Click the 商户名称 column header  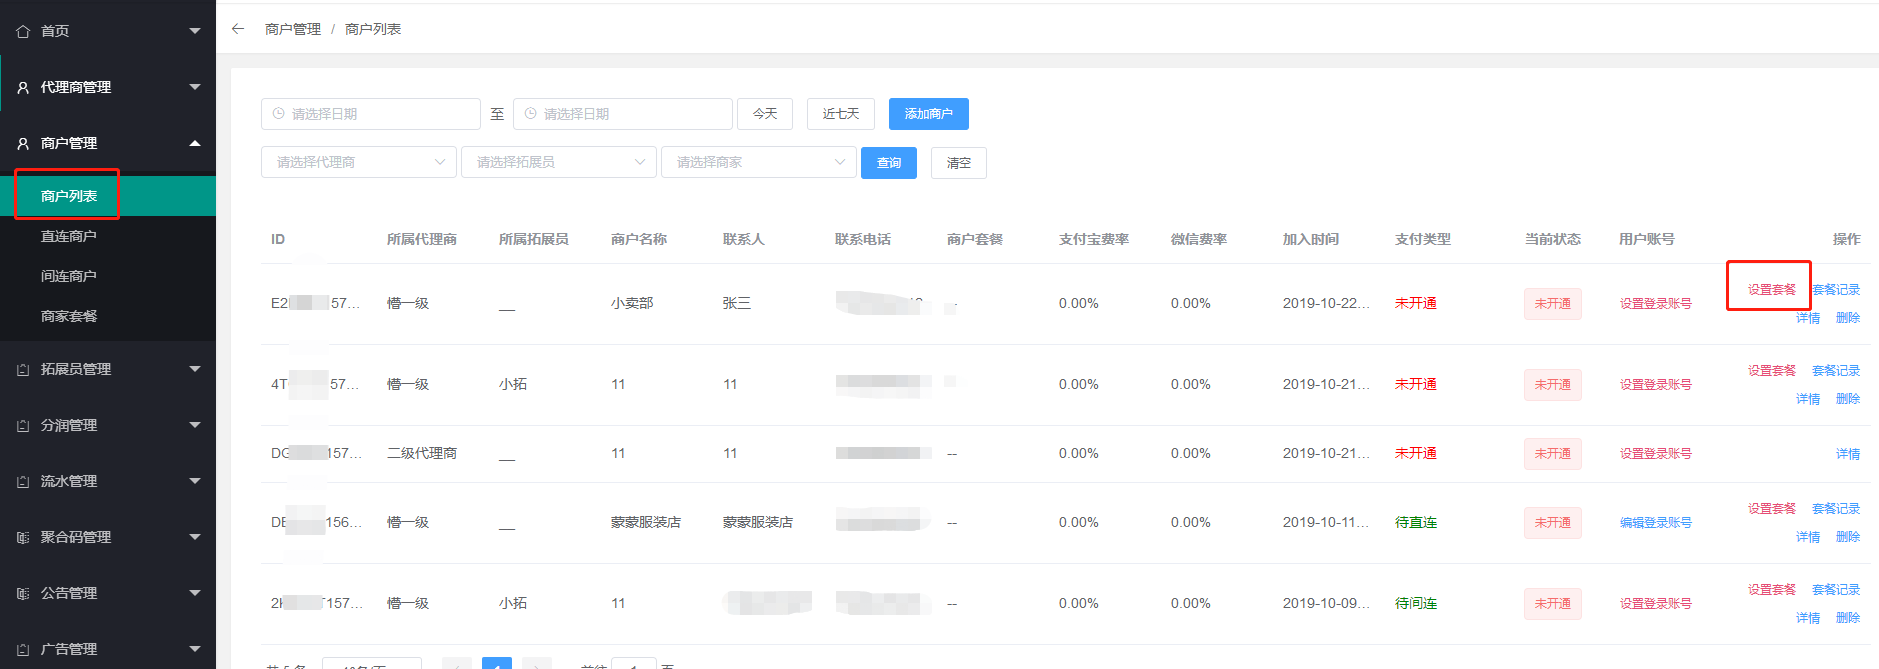pos(639,239)
